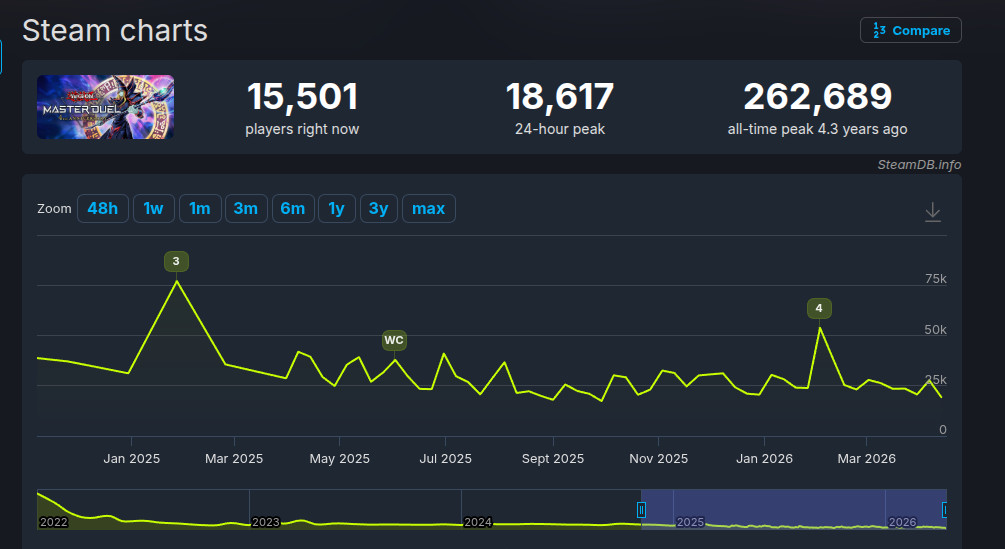1005x549 pixels.
Task: Select the 1w zoom range
Action: 153,208
